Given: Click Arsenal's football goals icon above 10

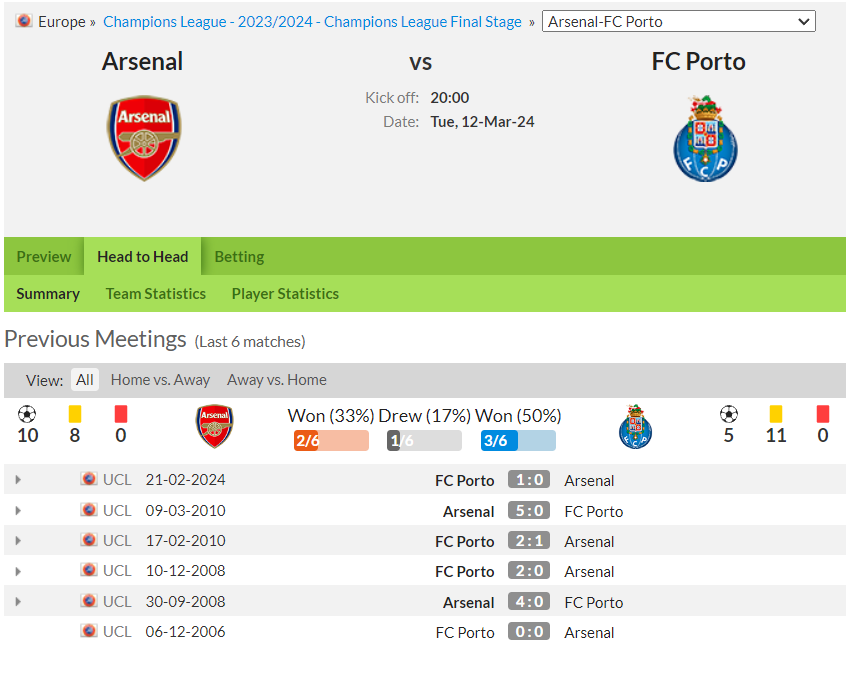Looking at the screenshot, I should point(27,414).
